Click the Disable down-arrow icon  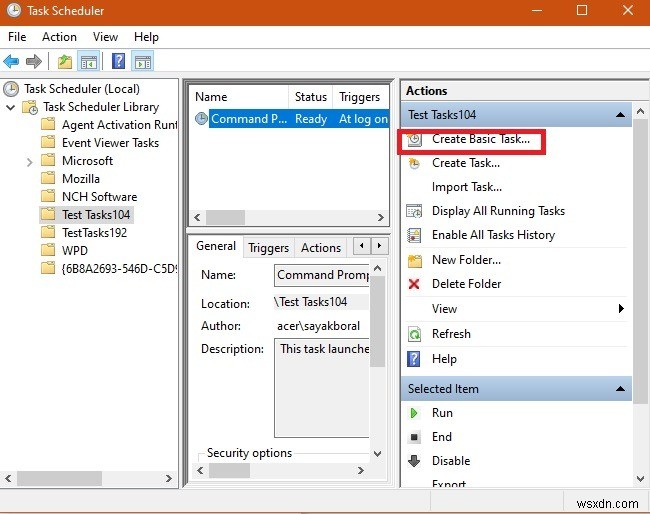coord(414,461)
